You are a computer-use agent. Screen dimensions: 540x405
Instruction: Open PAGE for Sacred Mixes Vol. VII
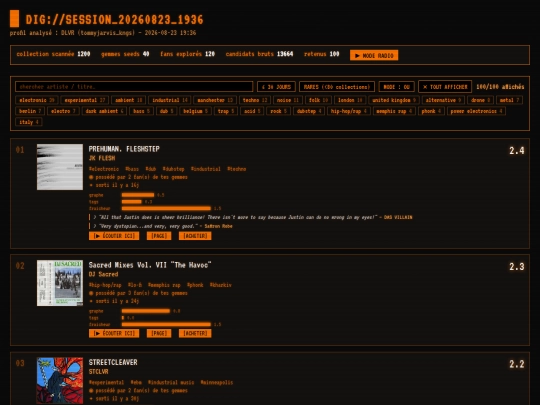(159, 333)
